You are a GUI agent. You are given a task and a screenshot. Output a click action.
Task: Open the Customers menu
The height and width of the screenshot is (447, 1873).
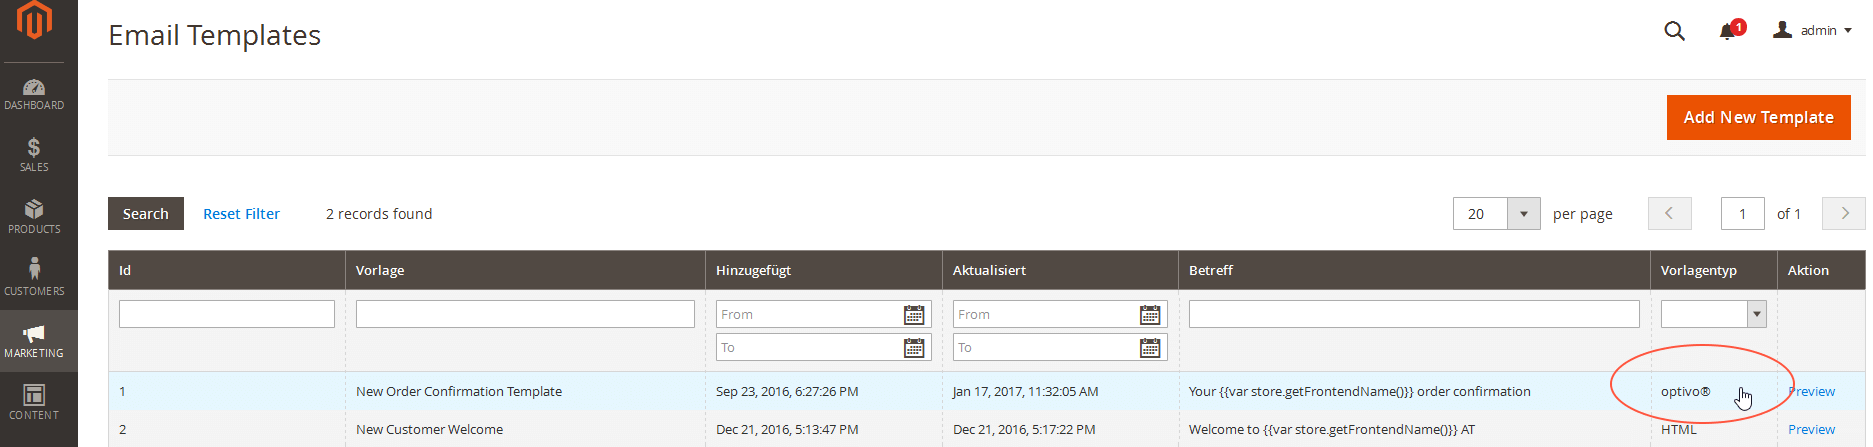tap(34, 278)
